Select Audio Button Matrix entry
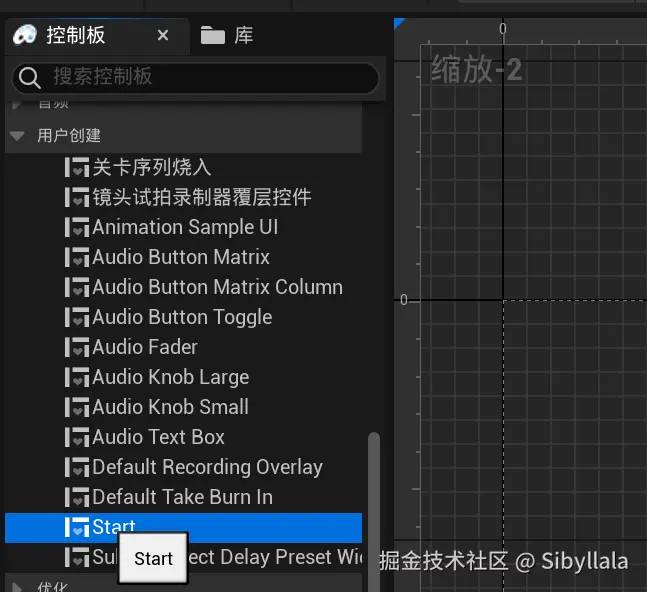This screenshot has width=647, height=592. coord(183,257)
